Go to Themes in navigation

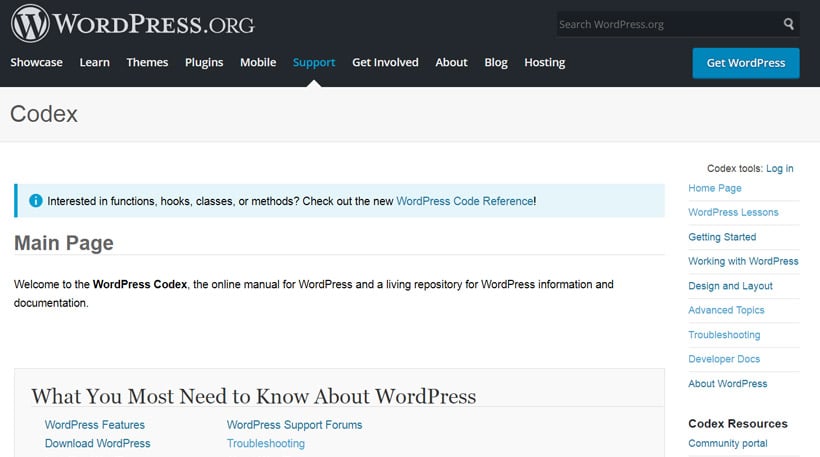point(147,62)
